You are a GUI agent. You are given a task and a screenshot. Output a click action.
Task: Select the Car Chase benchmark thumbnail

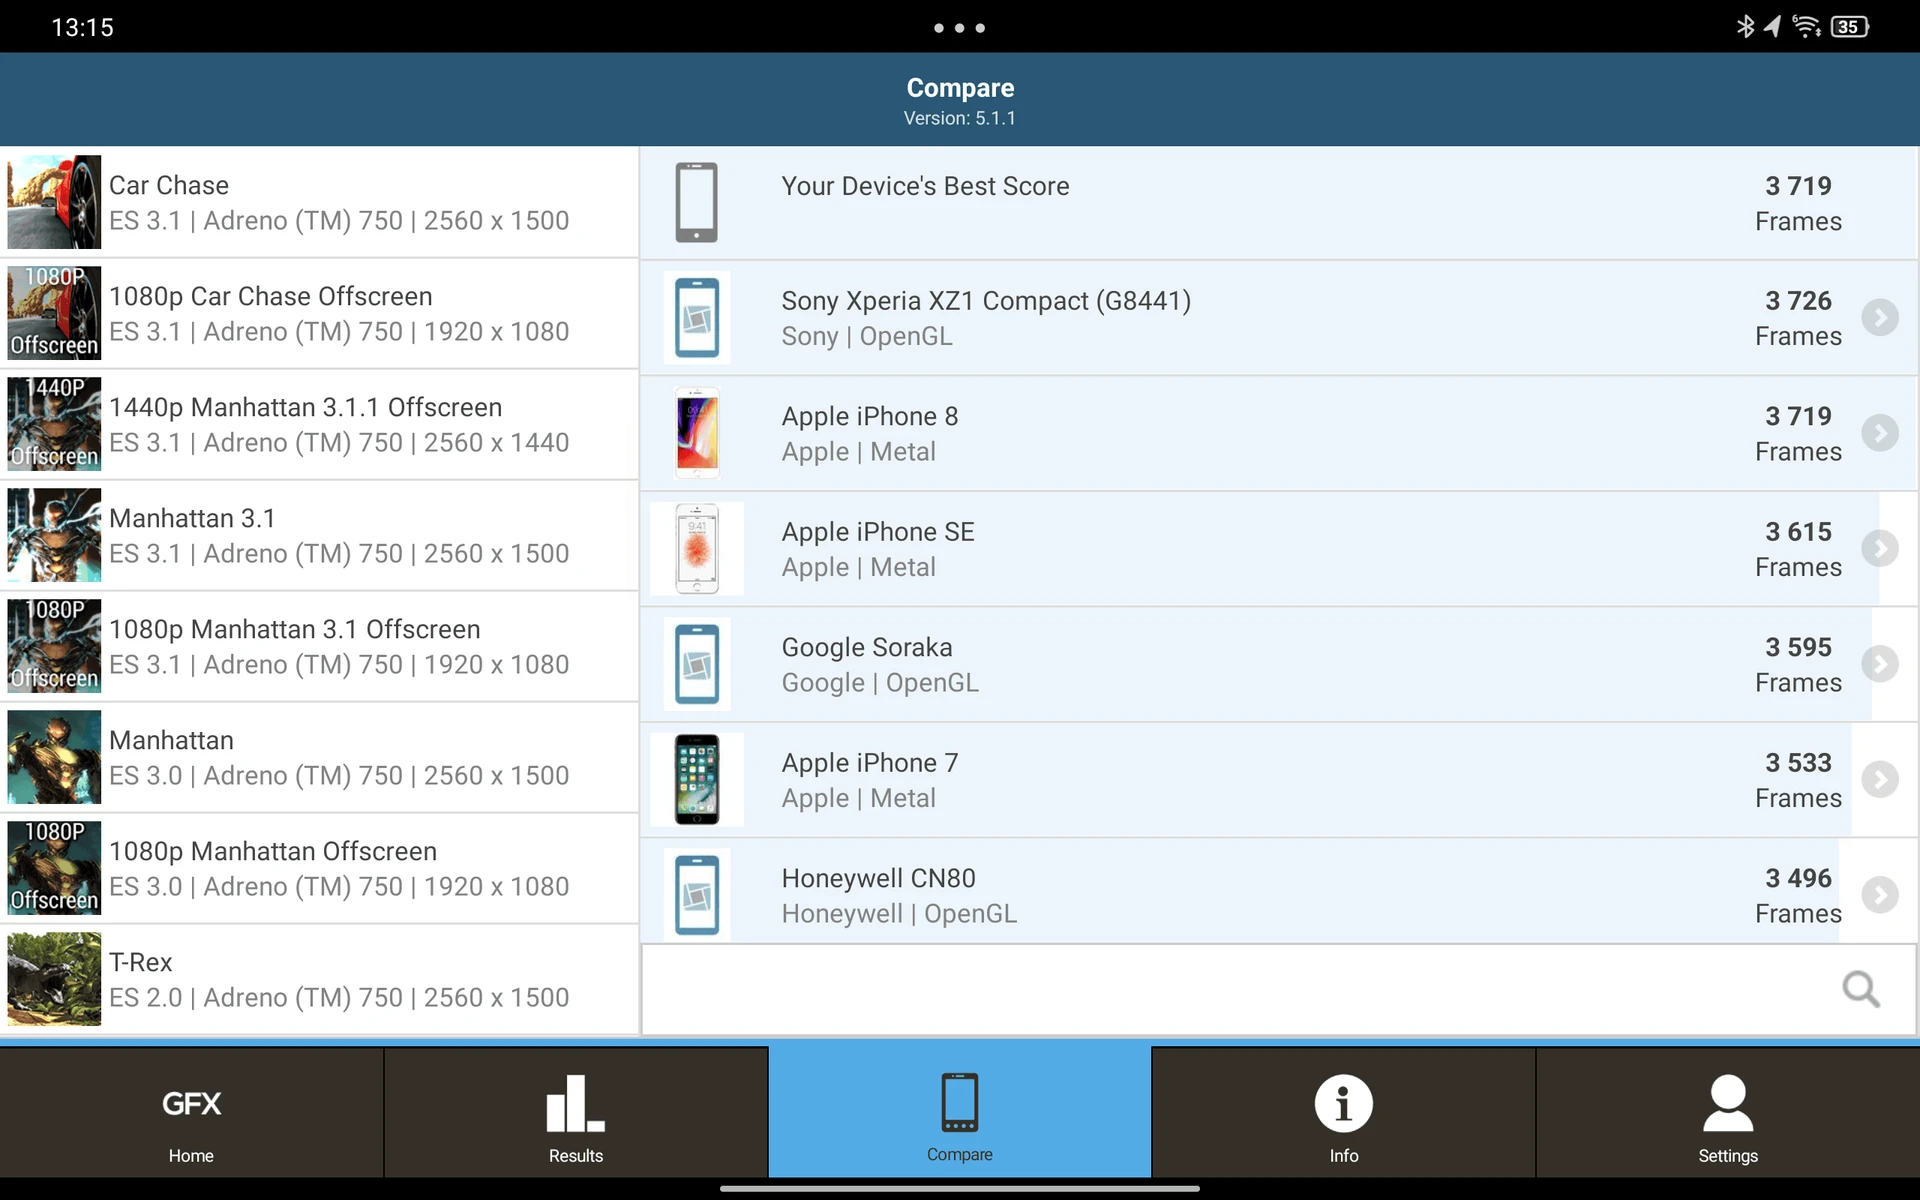(54, 202)
